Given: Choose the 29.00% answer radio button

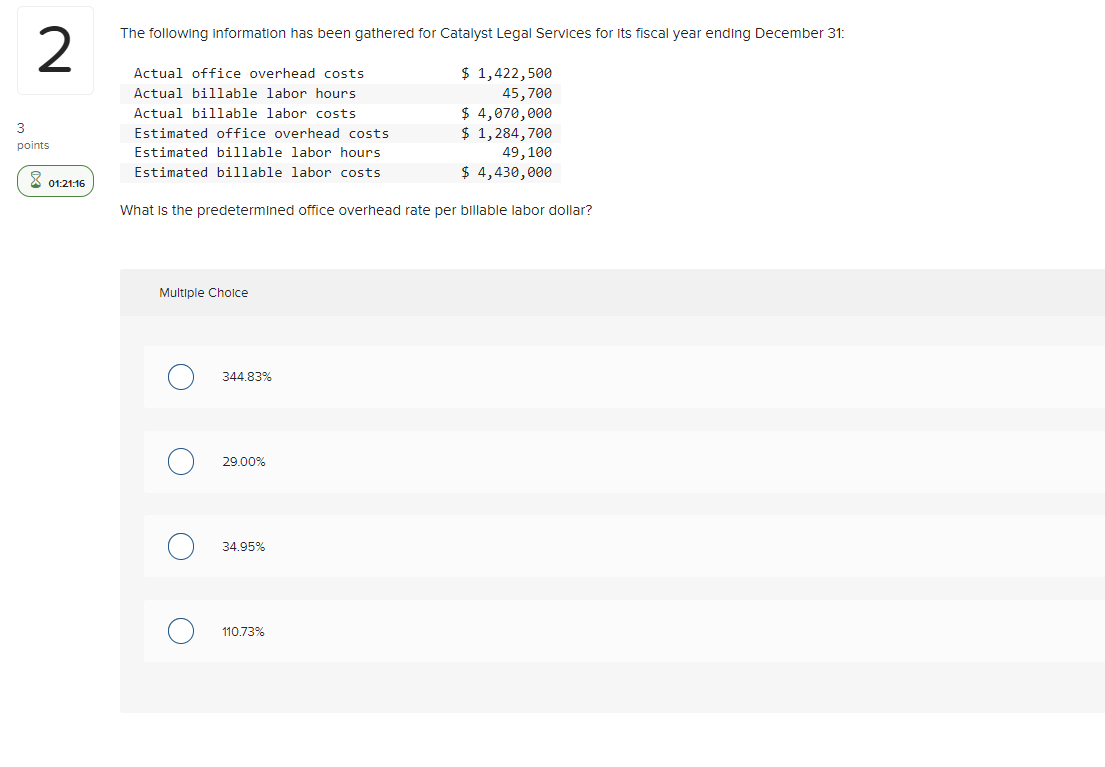Looking at the screenshot, I should click(x=181, y=462).
